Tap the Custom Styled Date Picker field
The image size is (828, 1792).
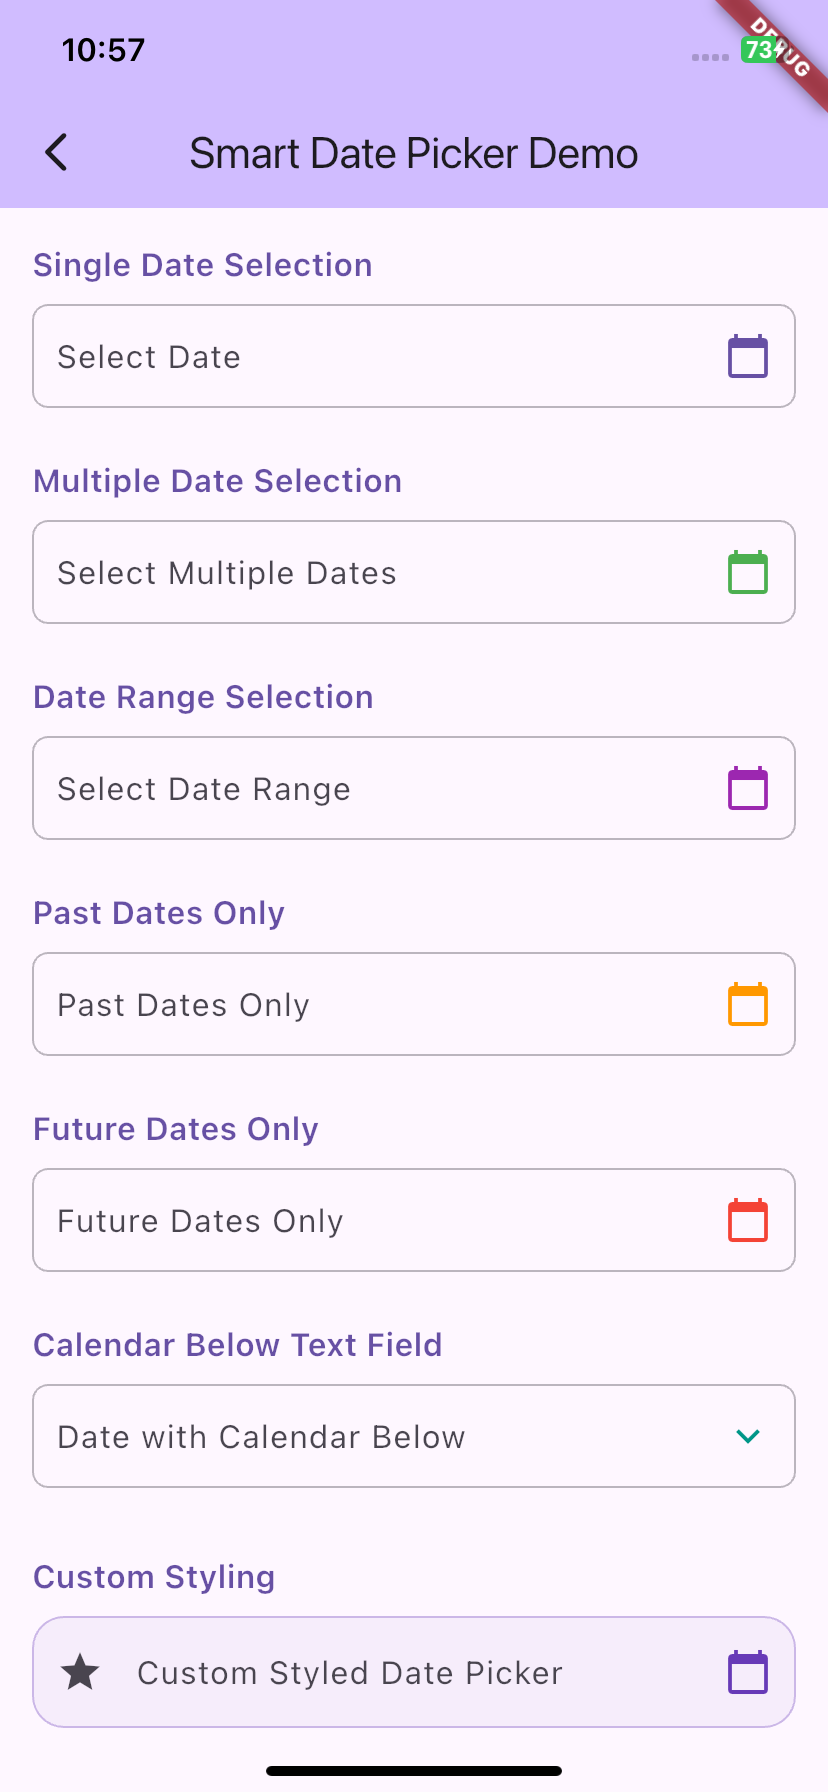coord(414,1672)
